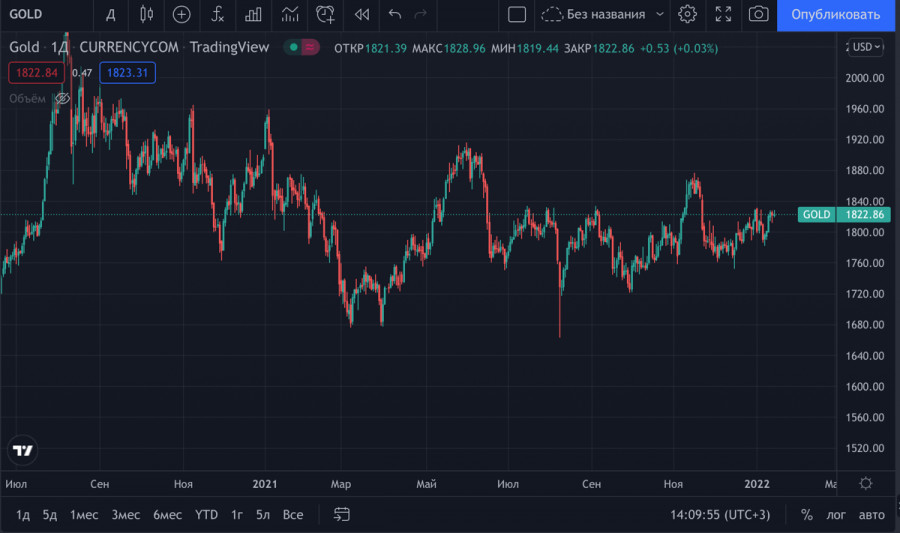Open the GOLD symbol search
This screenshot has width=900, height=533.
[26, 14]
